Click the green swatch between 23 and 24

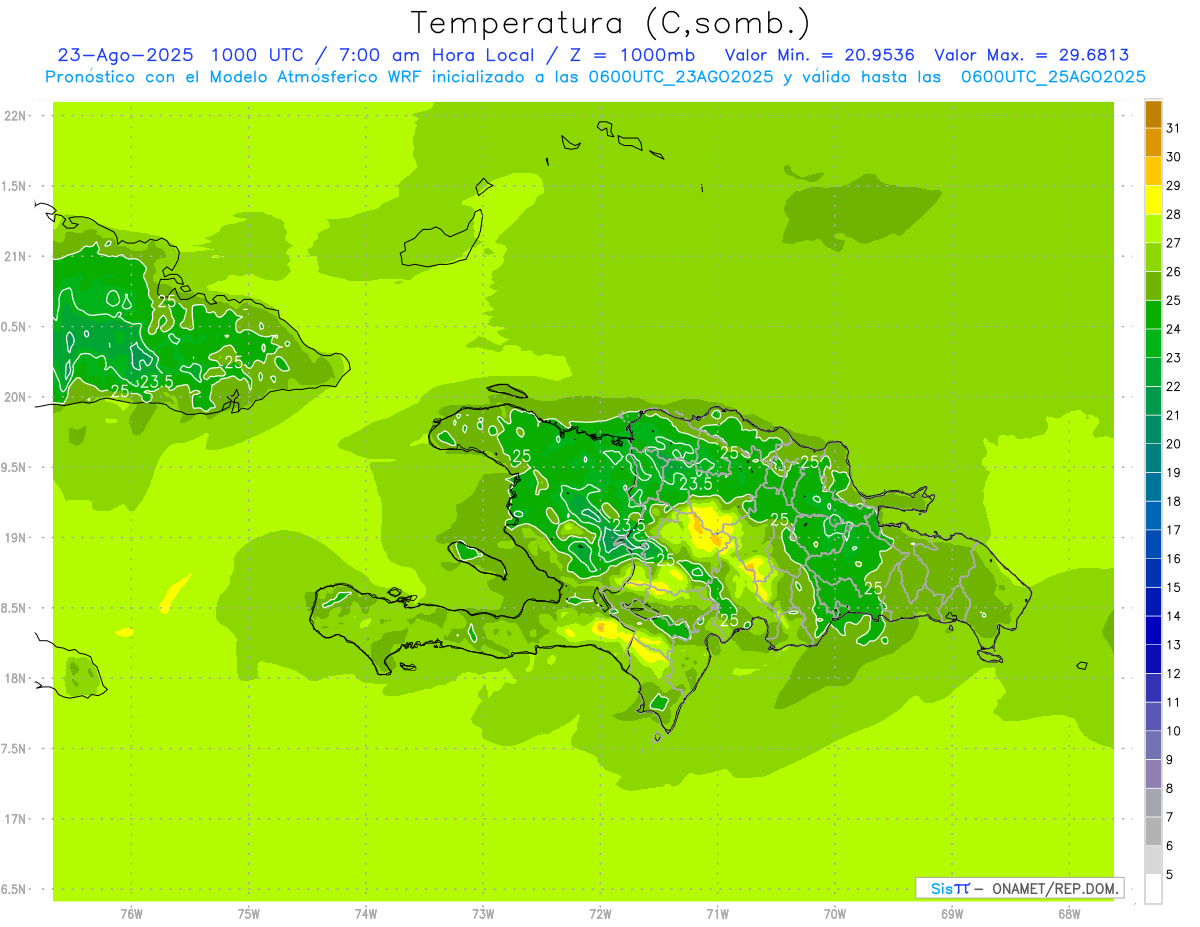click(x=1153, y=344)
